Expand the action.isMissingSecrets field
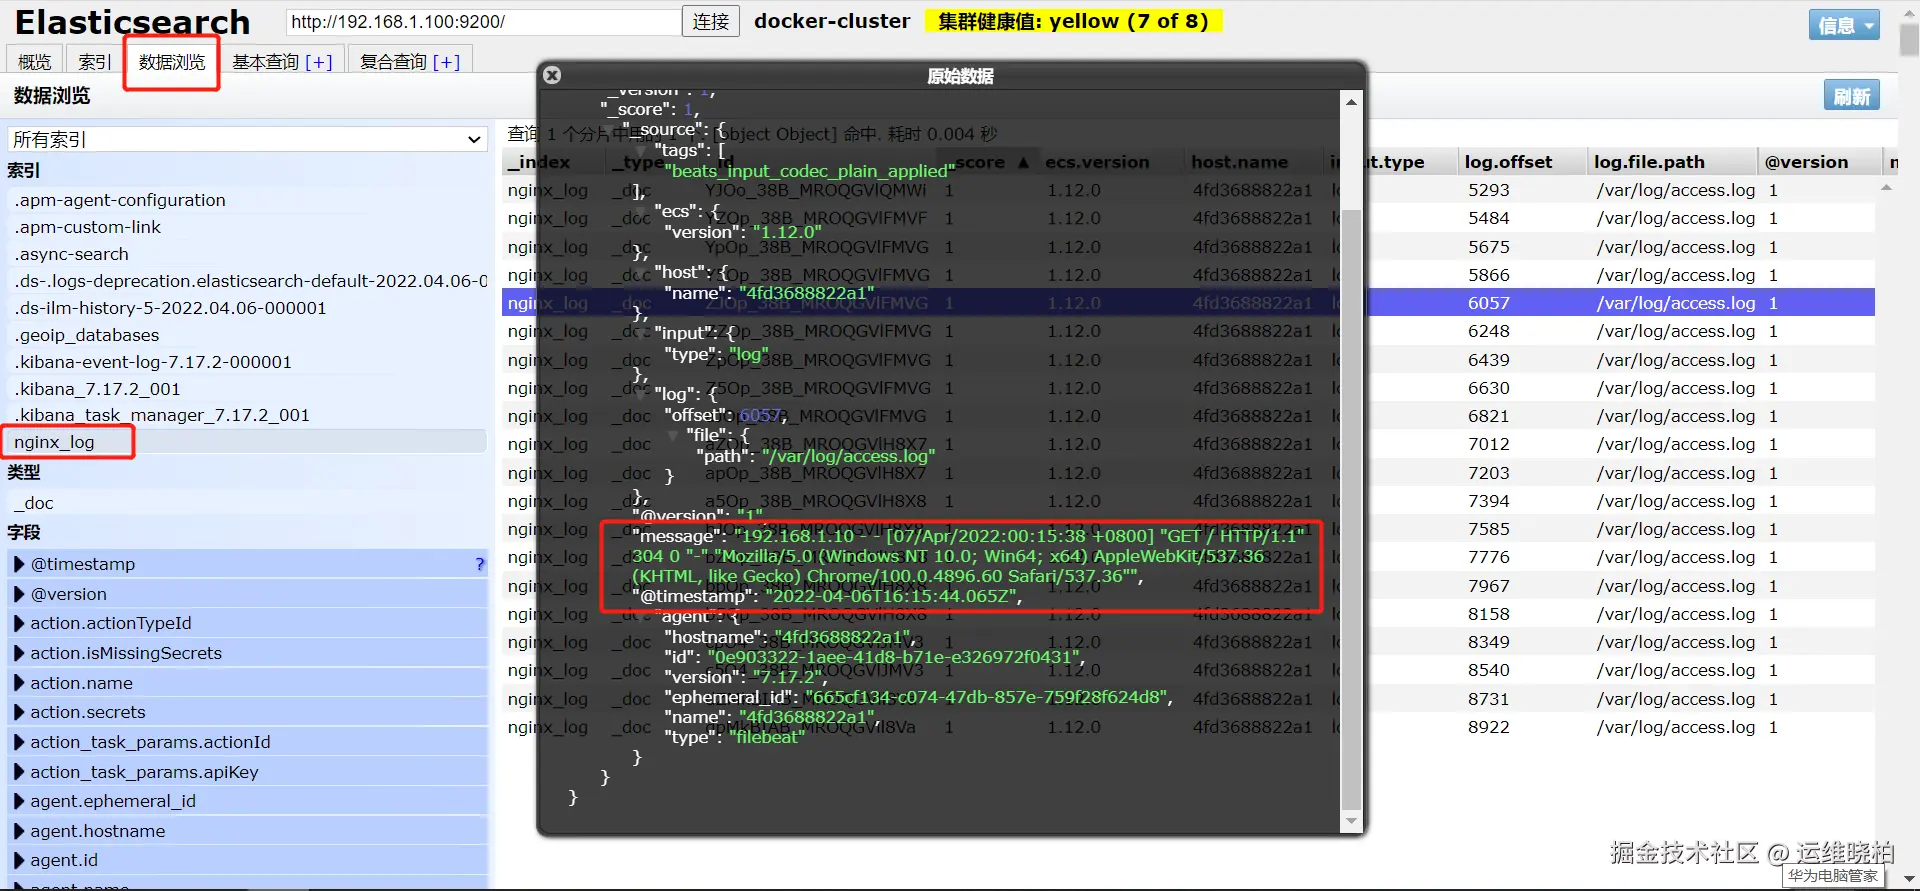Viewport: 1920px width, 891px height. 19,653
